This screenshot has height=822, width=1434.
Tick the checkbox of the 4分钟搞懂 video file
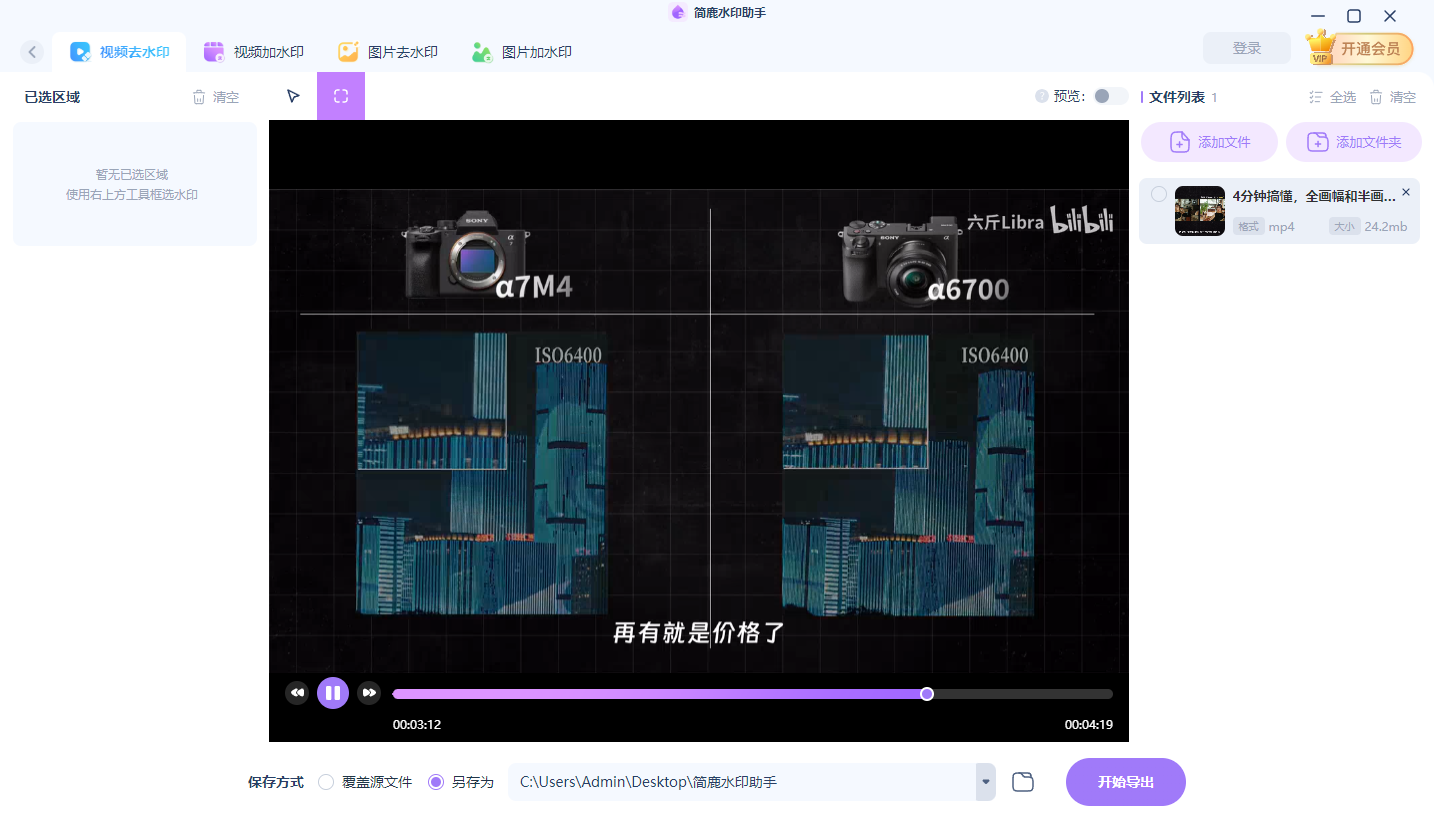[1158, 194]
